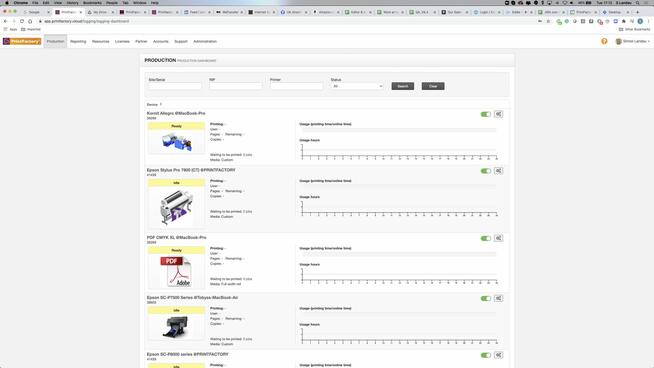Toggle Epson SC-P7500 Series device switch
Viewport: 654px width, 368px height.
pyautogui.click(x=485, y=299)
